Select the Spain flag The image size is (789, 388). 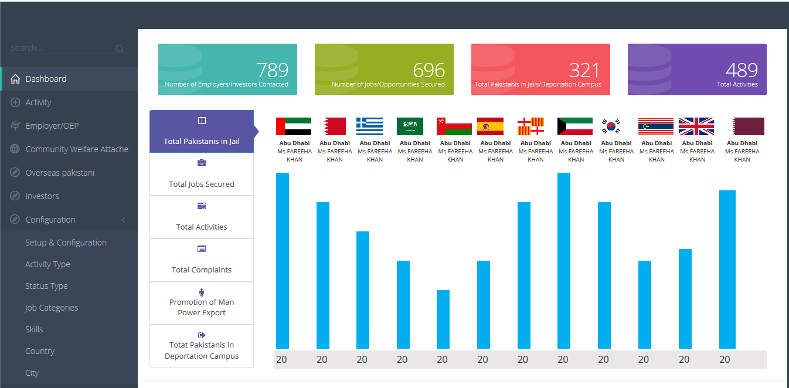[490, 126]
